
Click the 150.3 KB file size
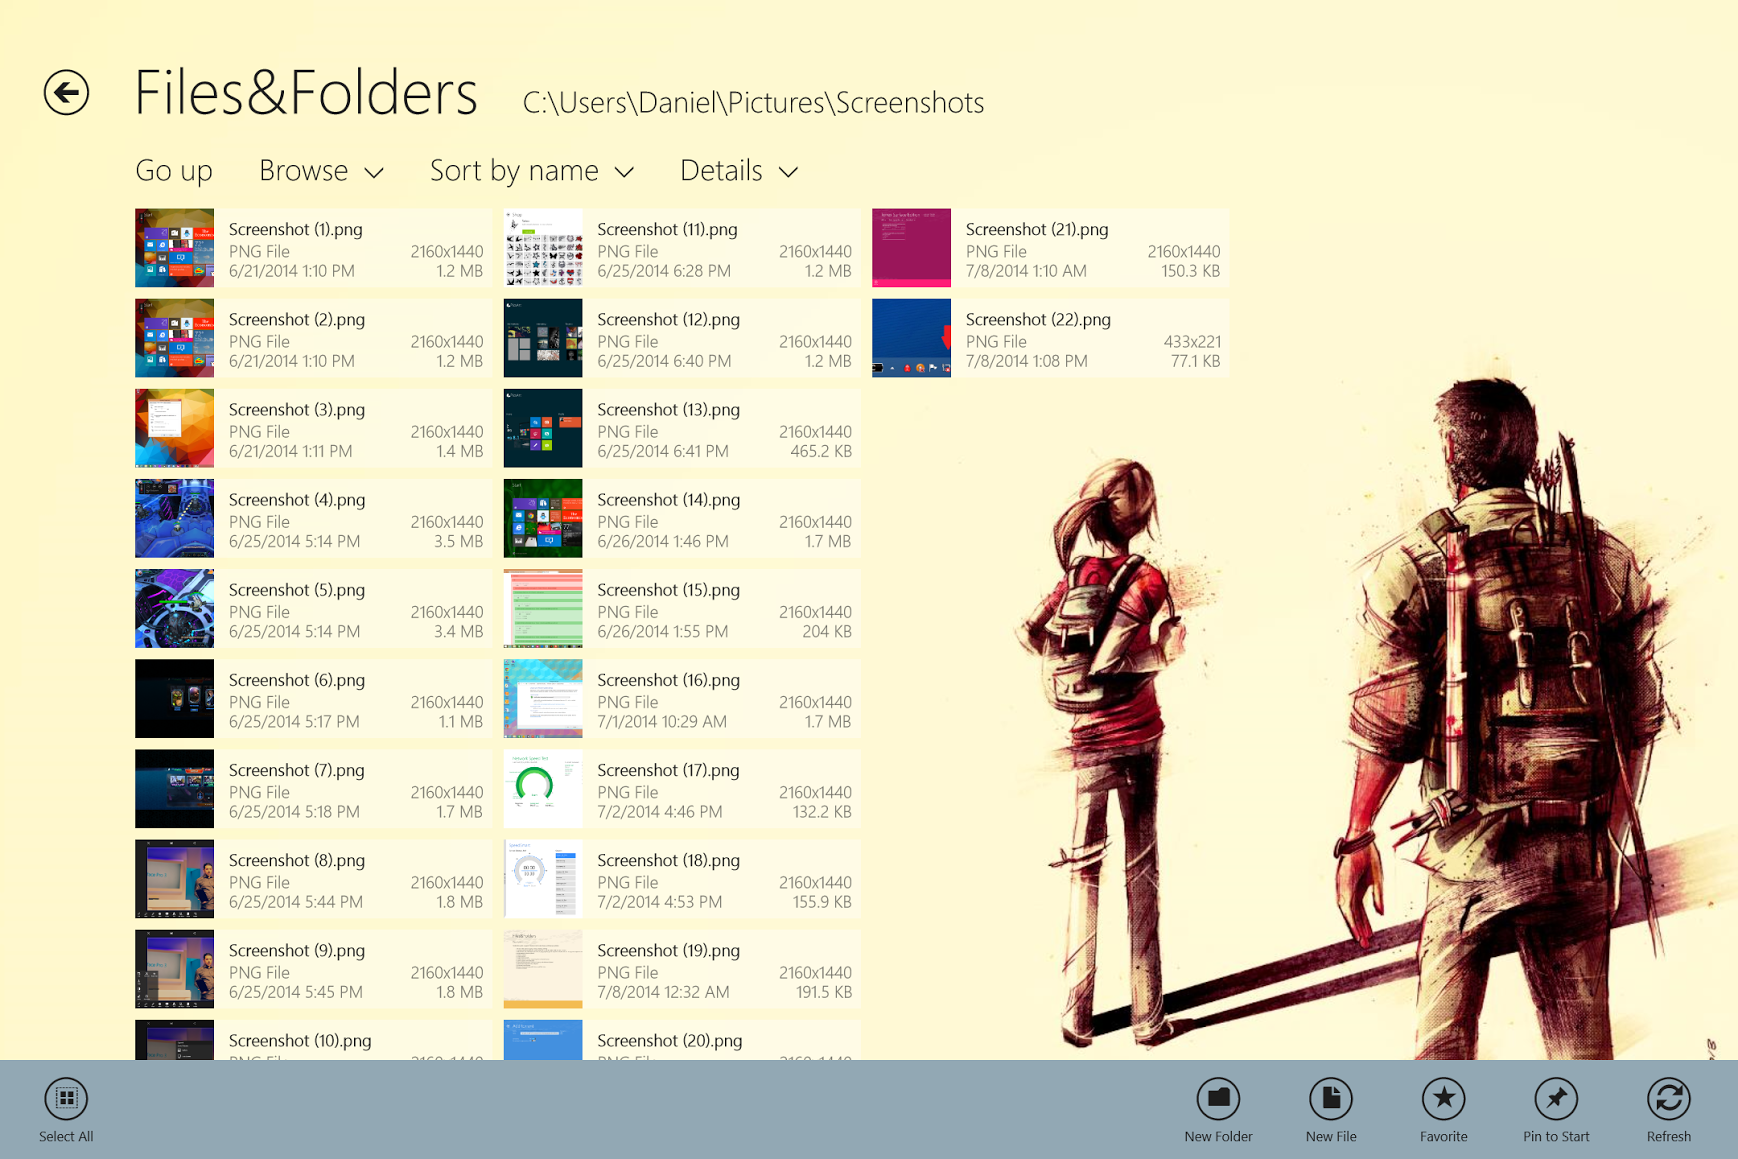1189,272
